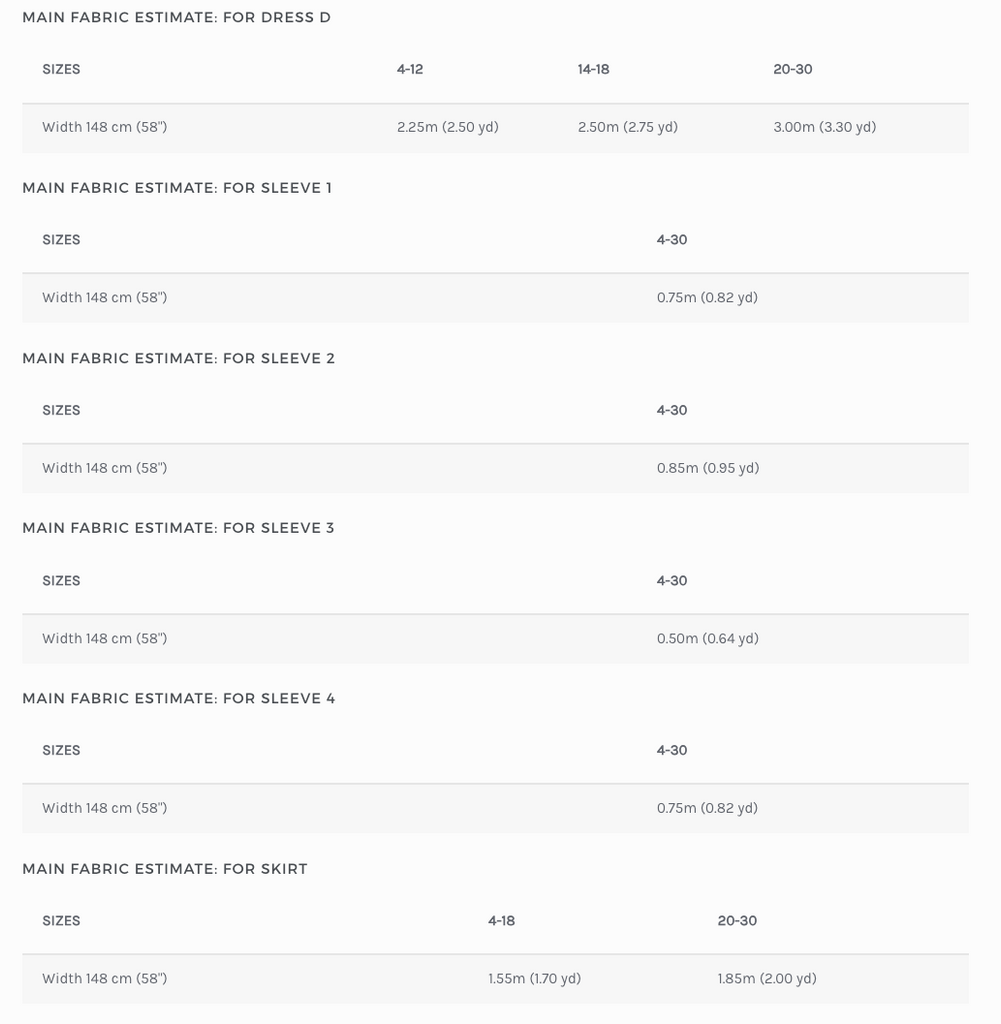Viewport: 1001px width, 1024px height.
Task: Select the 4-18 size header for Skirt
Action: [501, 920]
